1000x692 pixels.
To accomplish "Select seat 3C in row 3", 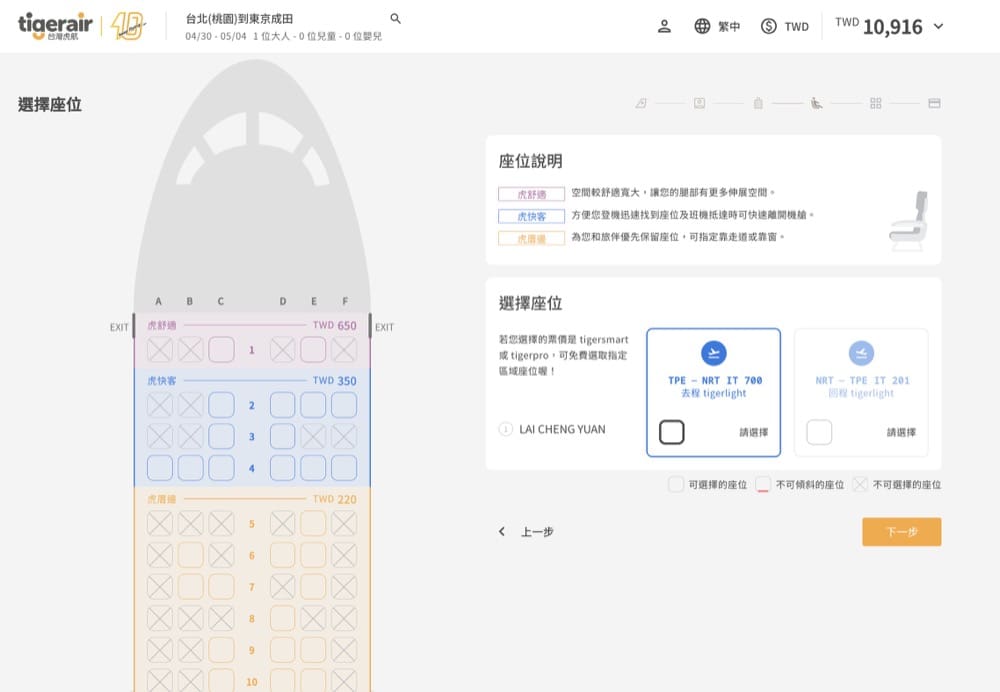I will pyautogui.click(x=221, y=436).
